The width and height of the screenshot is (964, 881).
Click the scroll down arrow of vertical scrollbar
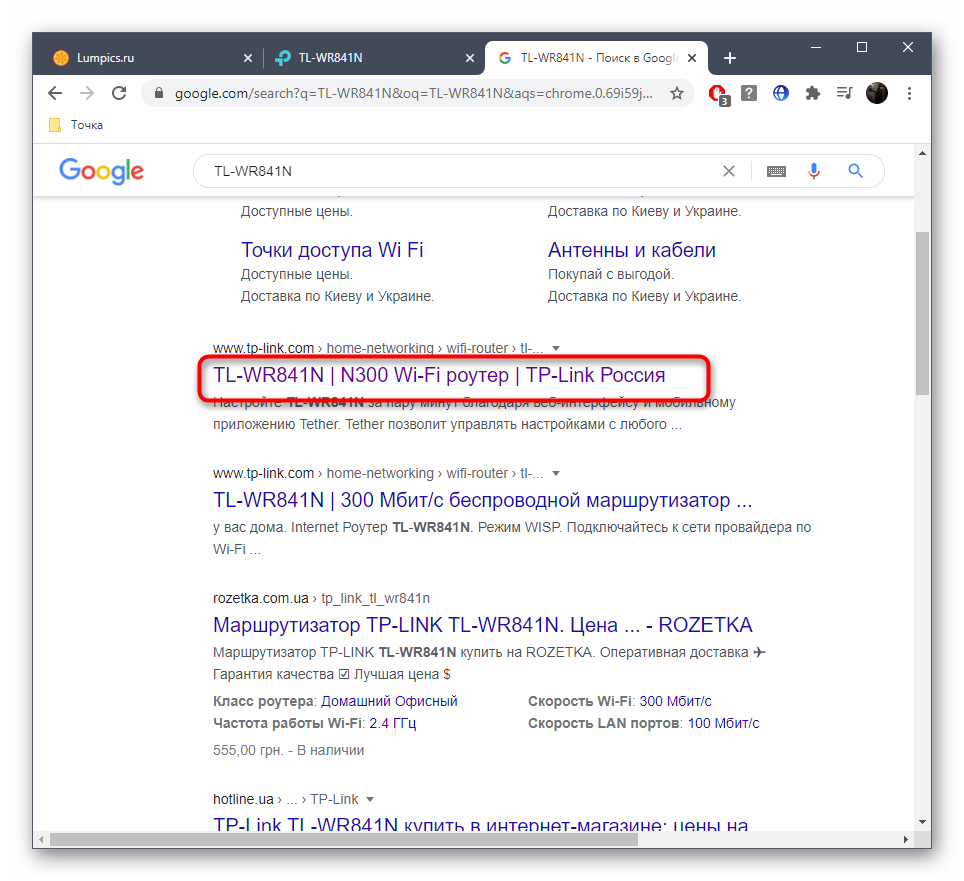point(922,822)
